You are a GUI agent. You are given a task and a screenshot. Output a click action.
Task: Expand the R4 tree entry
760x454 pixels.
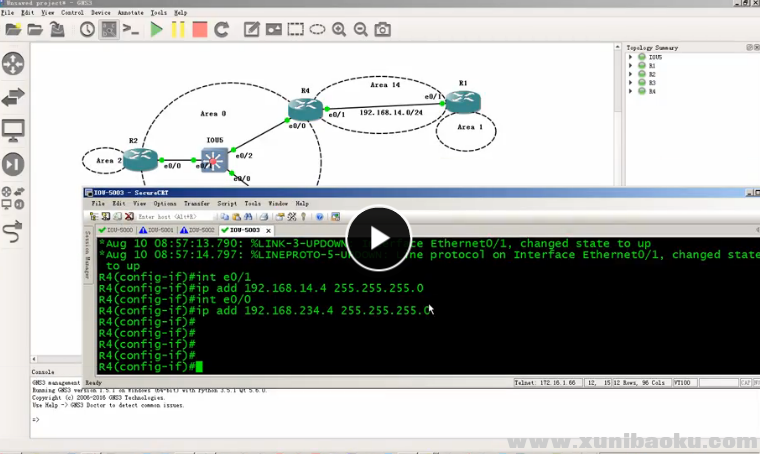pyautogui.click(x=631, y=91)
